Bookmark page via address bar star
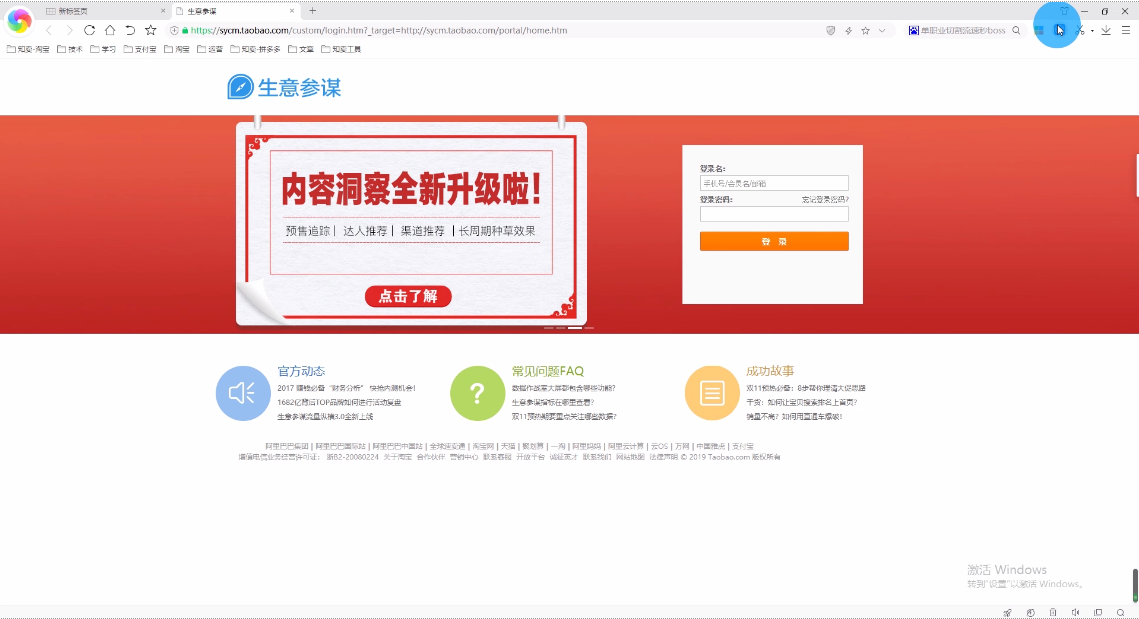1139x619 pixels. tap(865, 30)
